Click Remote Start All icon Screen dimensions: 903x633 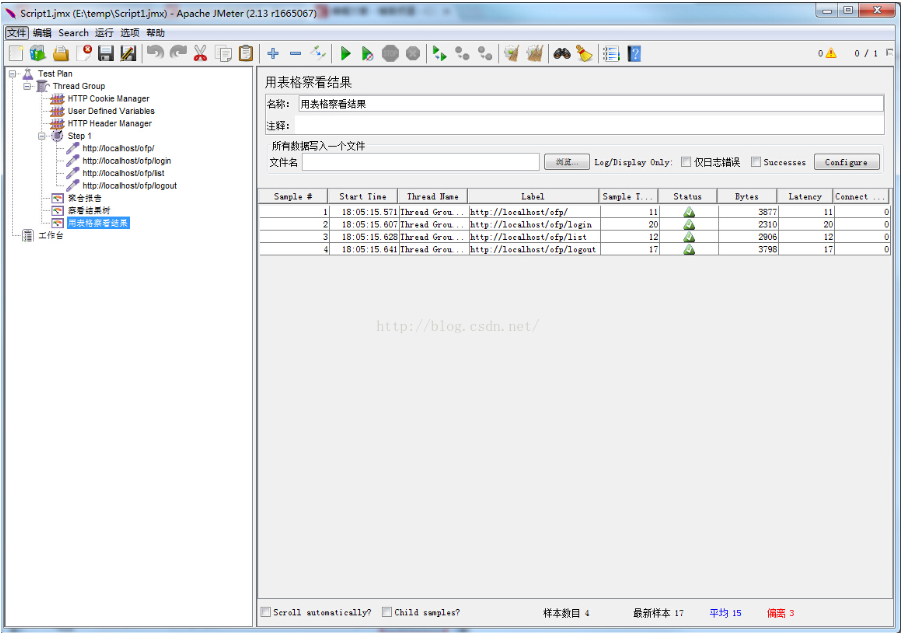tap(439, 54)
